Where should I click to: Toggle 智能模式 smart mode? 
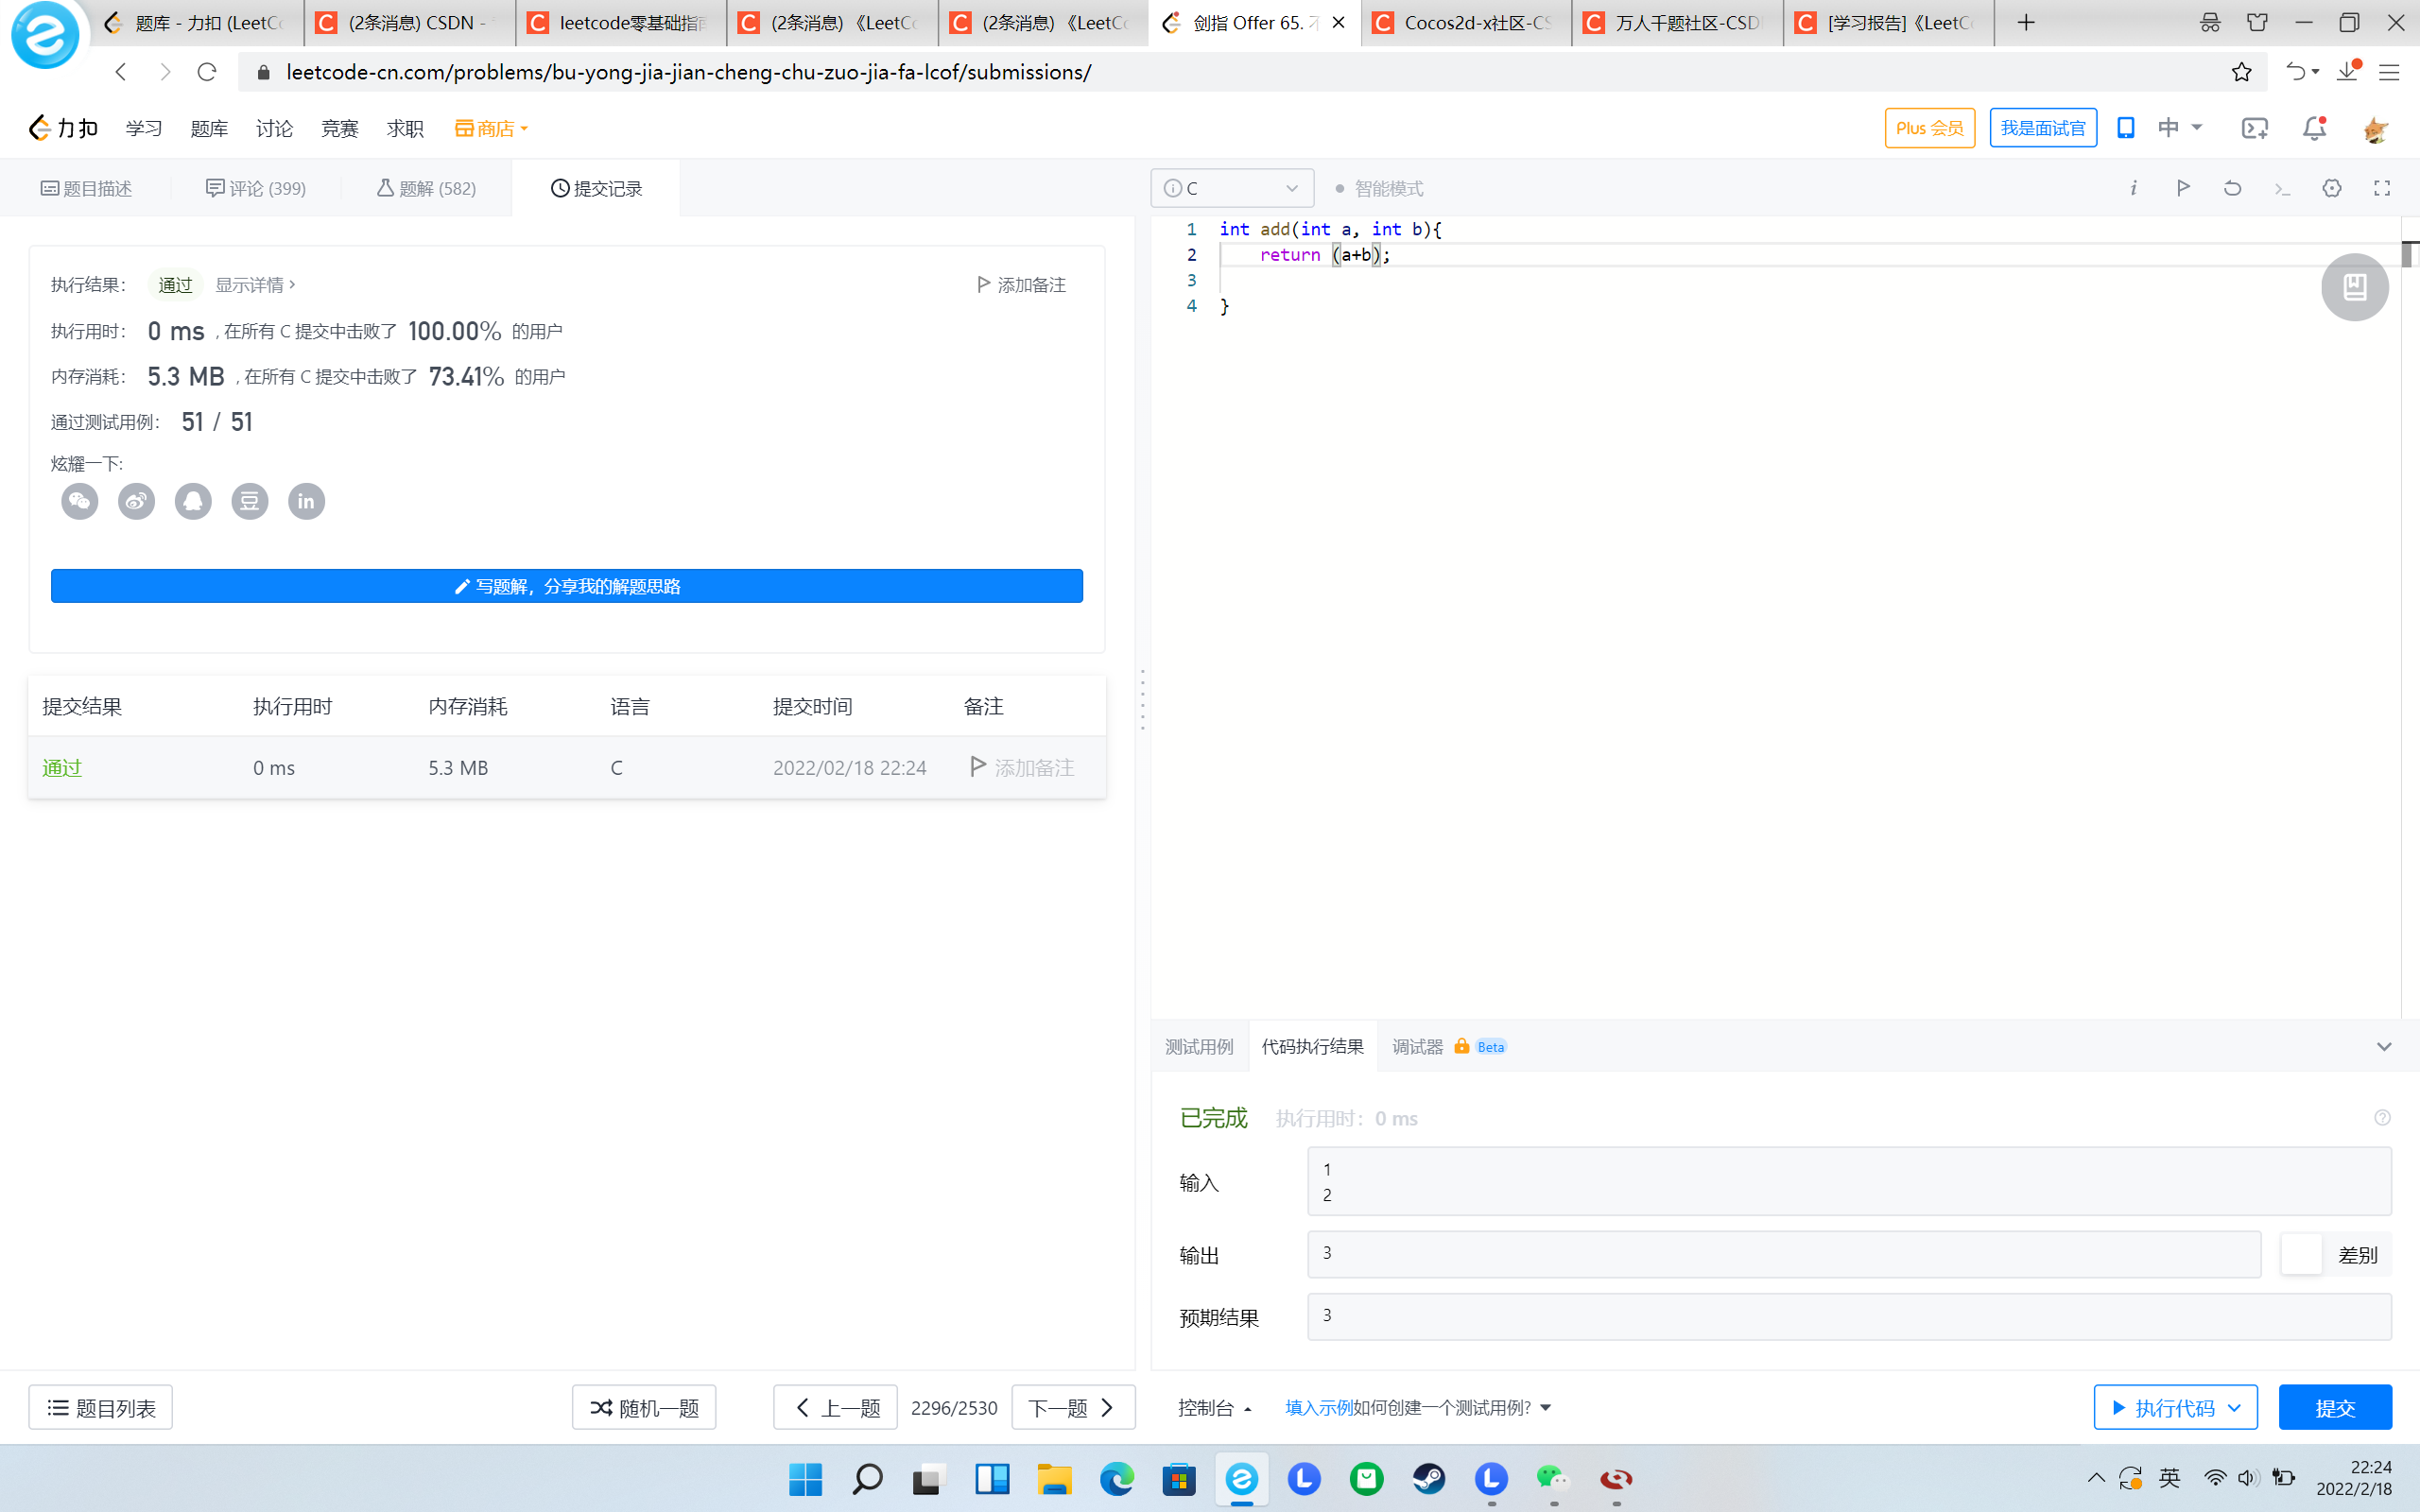(1379, 188)
